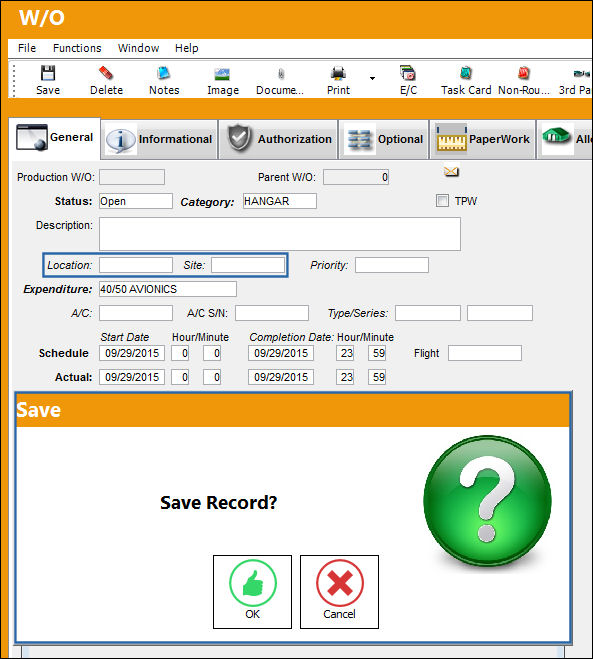Click the Actual completion hour 23 field
Screen dimensions: 593x659
[x=345, y=377]
